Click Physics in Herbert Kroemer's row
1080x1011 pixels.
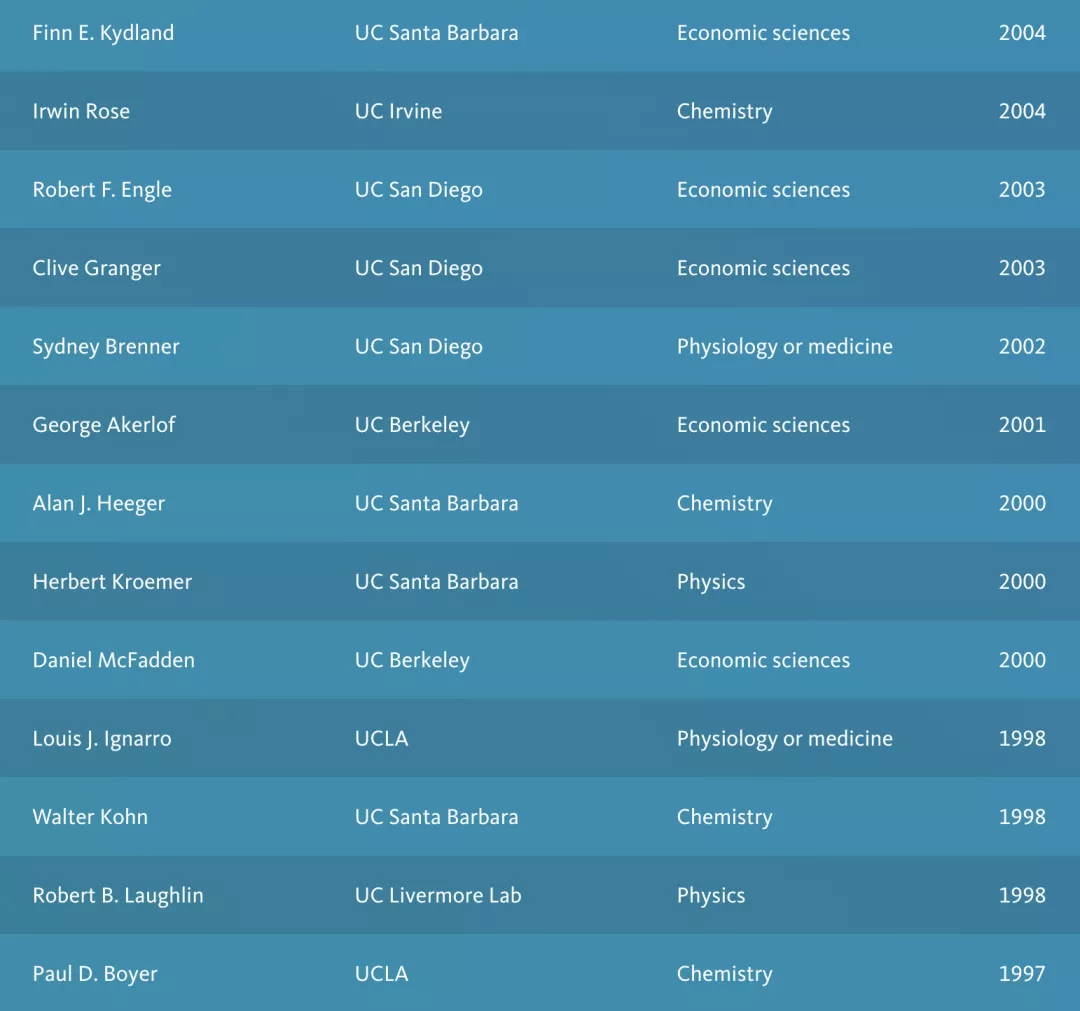coord(711,582)
